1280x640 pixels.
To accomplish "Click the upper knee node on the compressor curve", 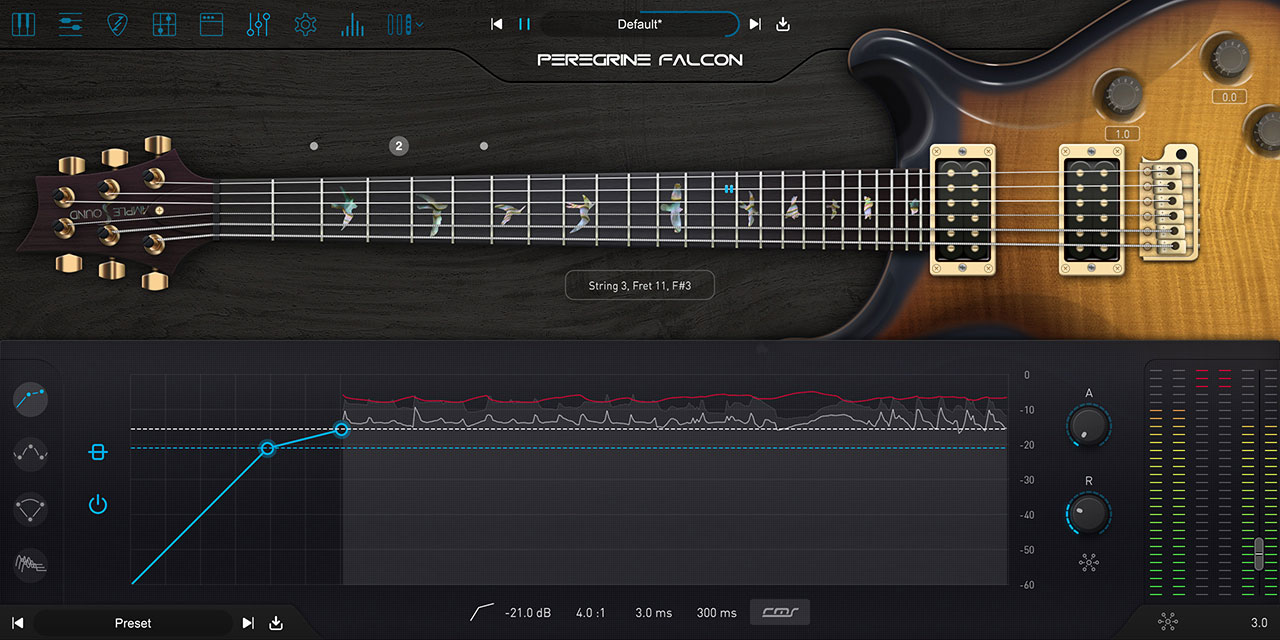I will pyautogui.click(x=342, y=429).
